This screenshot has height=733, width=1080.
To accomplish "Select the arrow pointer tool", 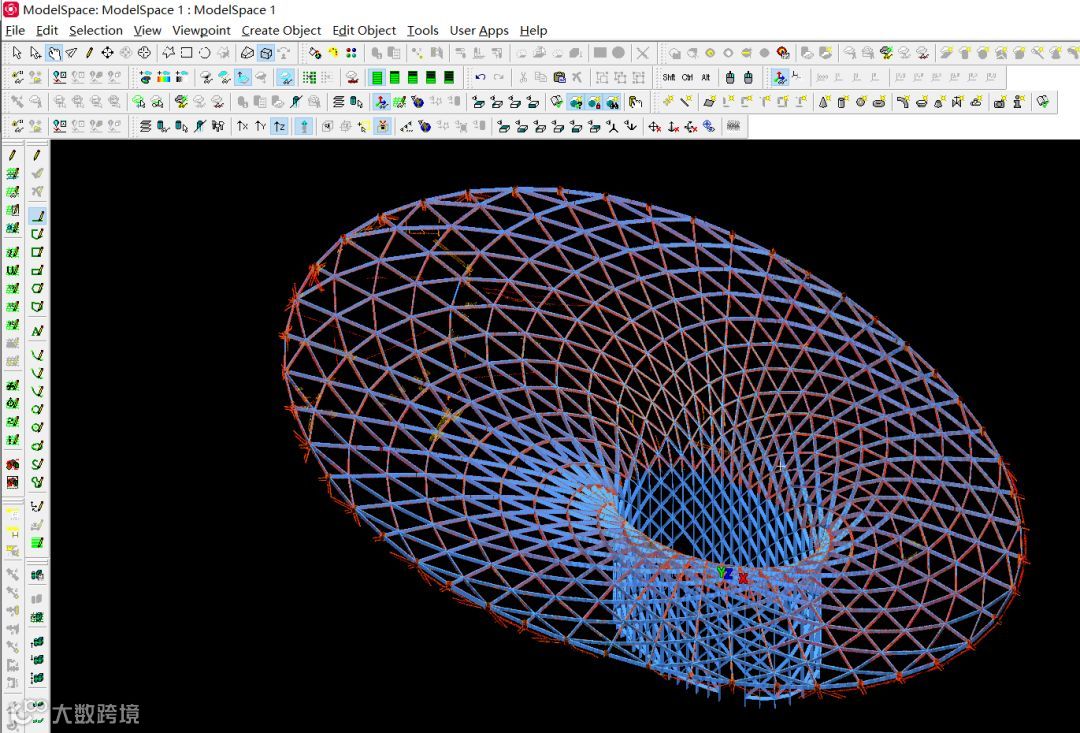I will pyautogui.click(x=17, y=52).
